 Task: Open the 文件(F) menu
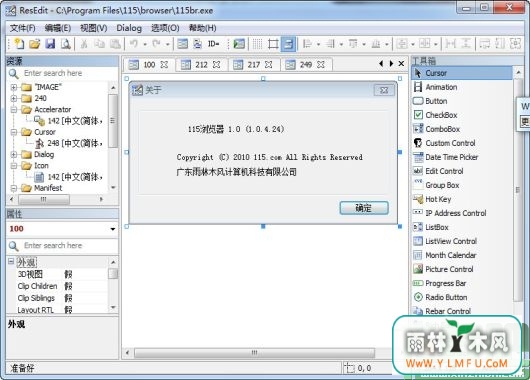[x=22, y=28]
